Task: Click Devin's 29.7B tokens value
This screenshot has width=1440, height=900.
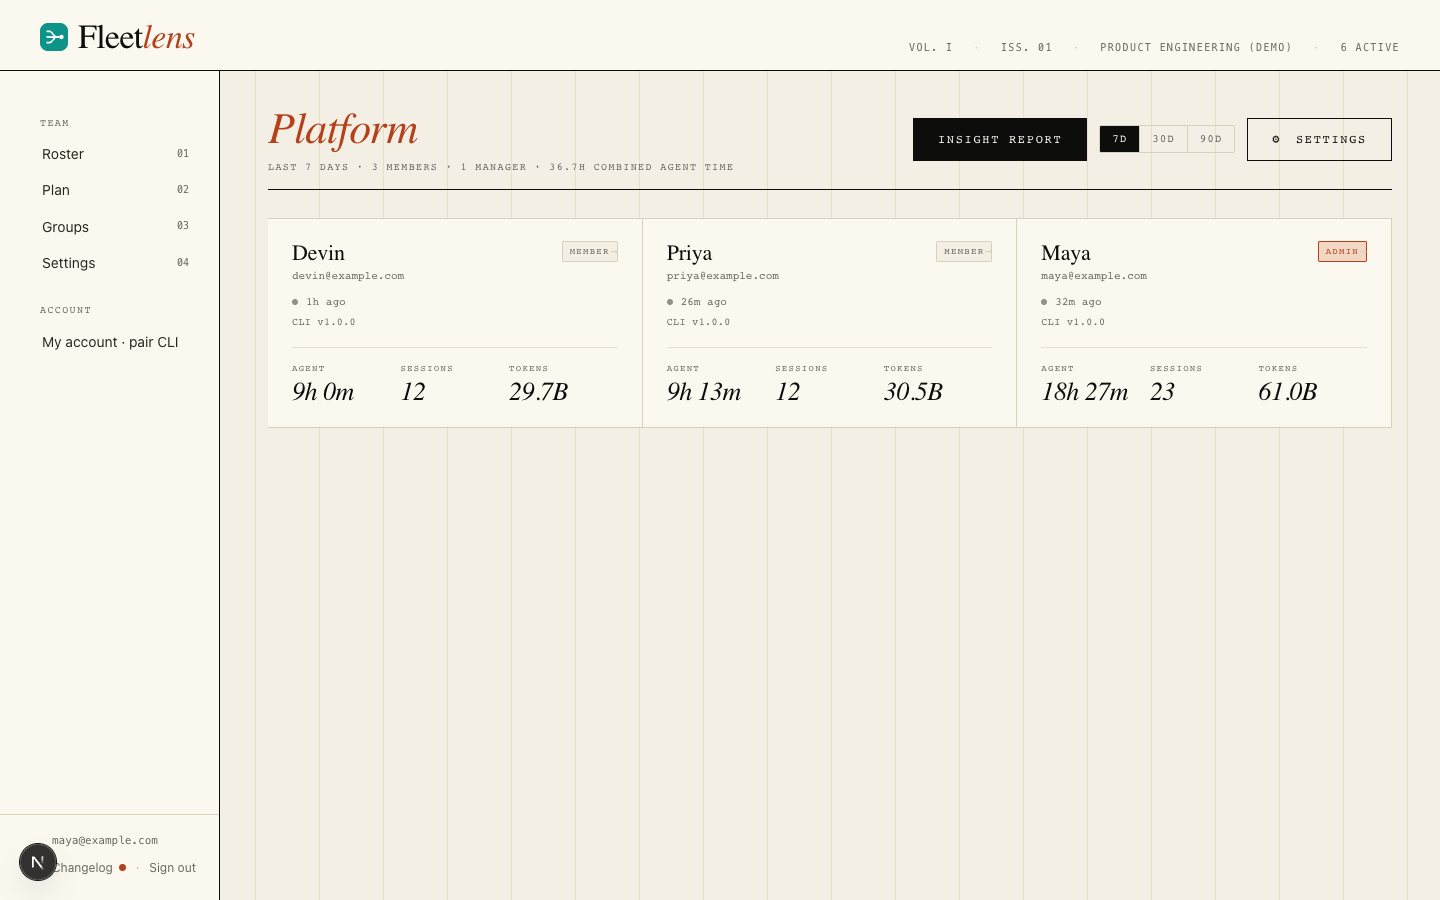Action: click(538, 392)
